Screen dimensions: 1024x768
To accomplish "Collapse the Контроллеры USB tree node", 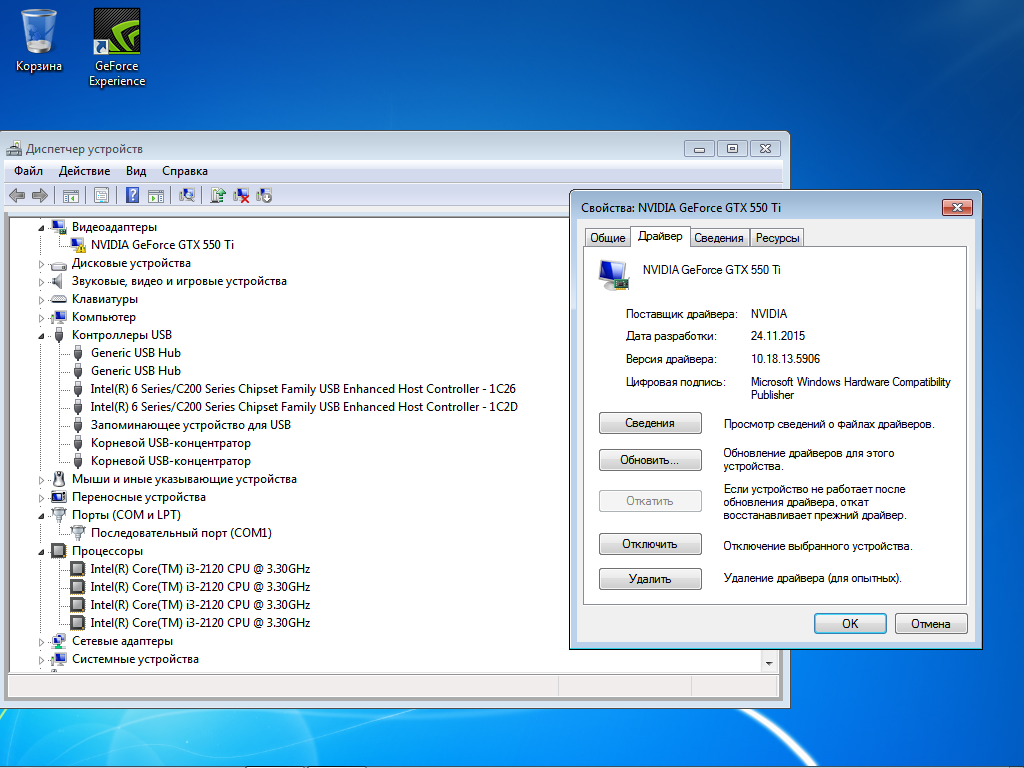I will (41, 336).
